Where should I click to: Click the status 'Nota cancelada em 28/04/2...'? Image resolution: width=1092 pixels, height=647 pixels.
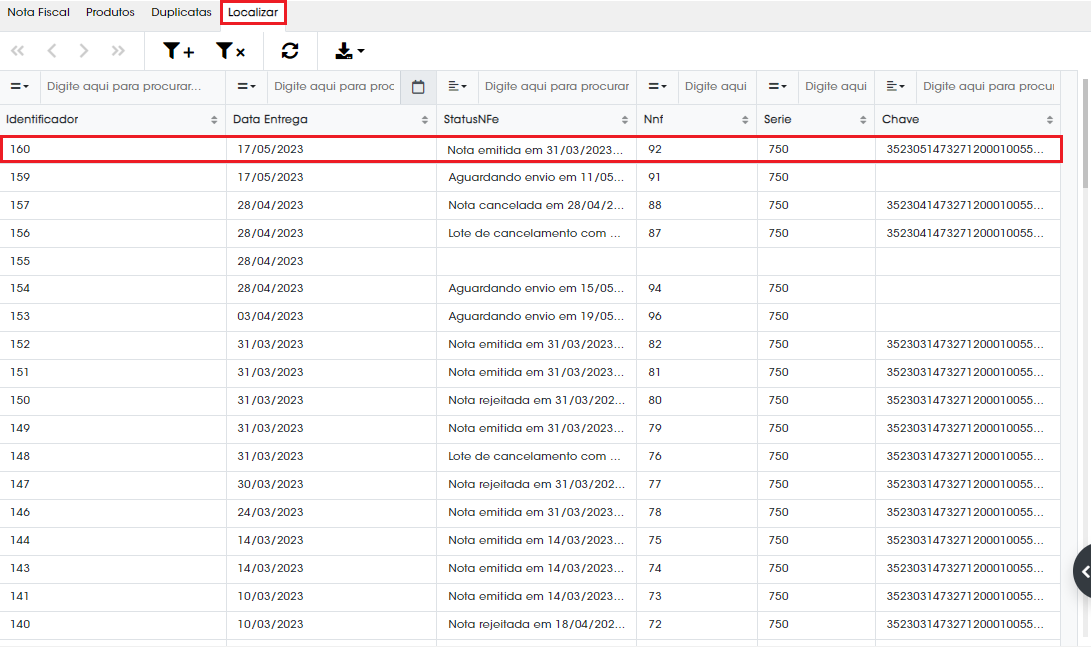536,205
